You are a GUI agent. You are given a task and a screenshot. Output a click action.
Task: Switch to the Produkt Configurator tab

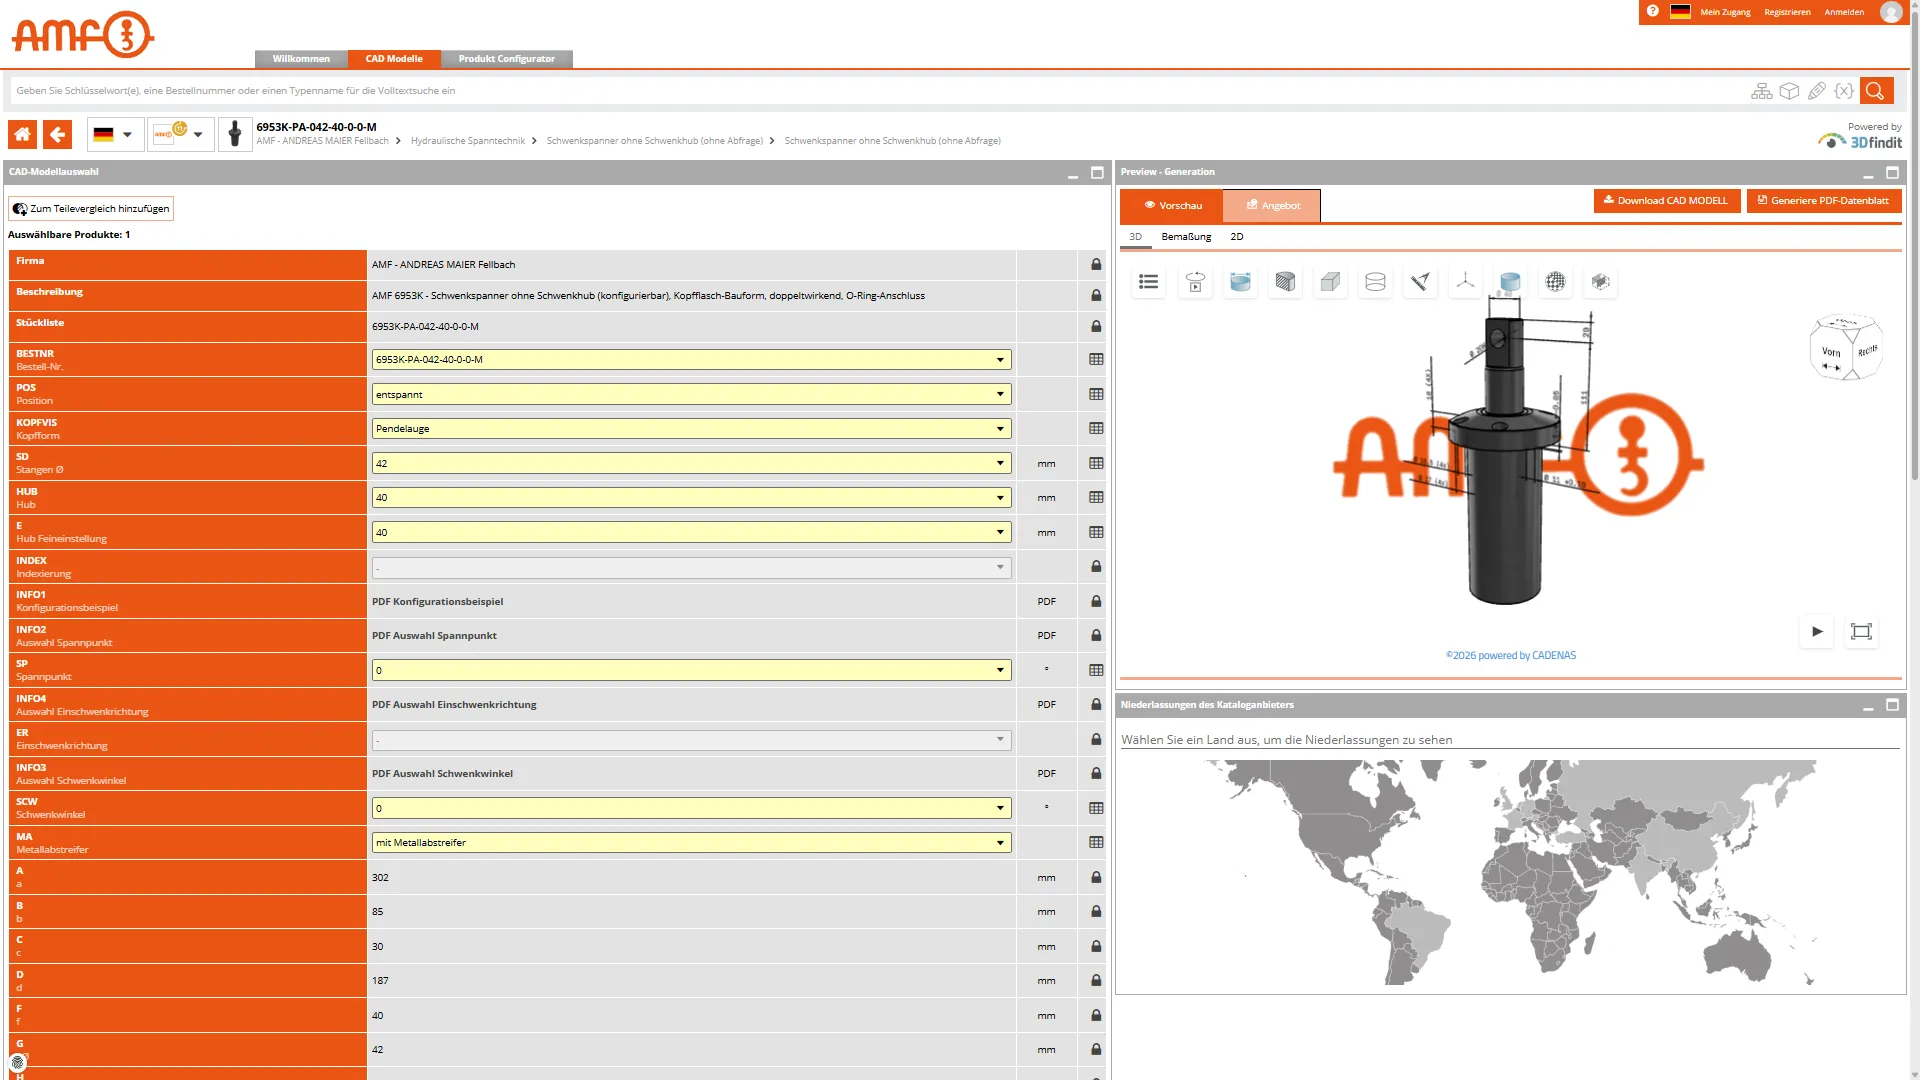coord(506,59)
